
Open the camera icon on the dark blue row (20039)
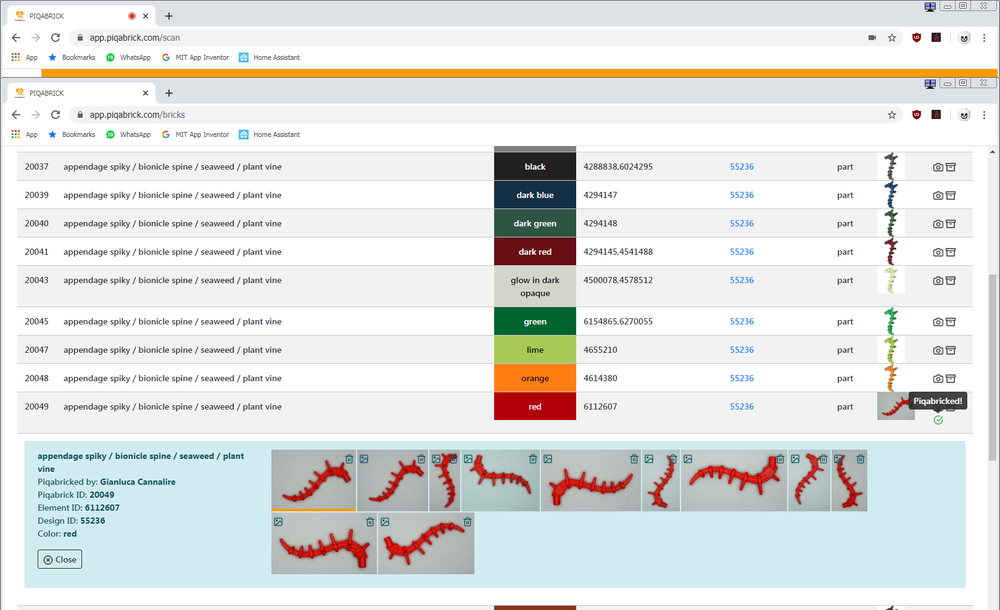[938, 195]
